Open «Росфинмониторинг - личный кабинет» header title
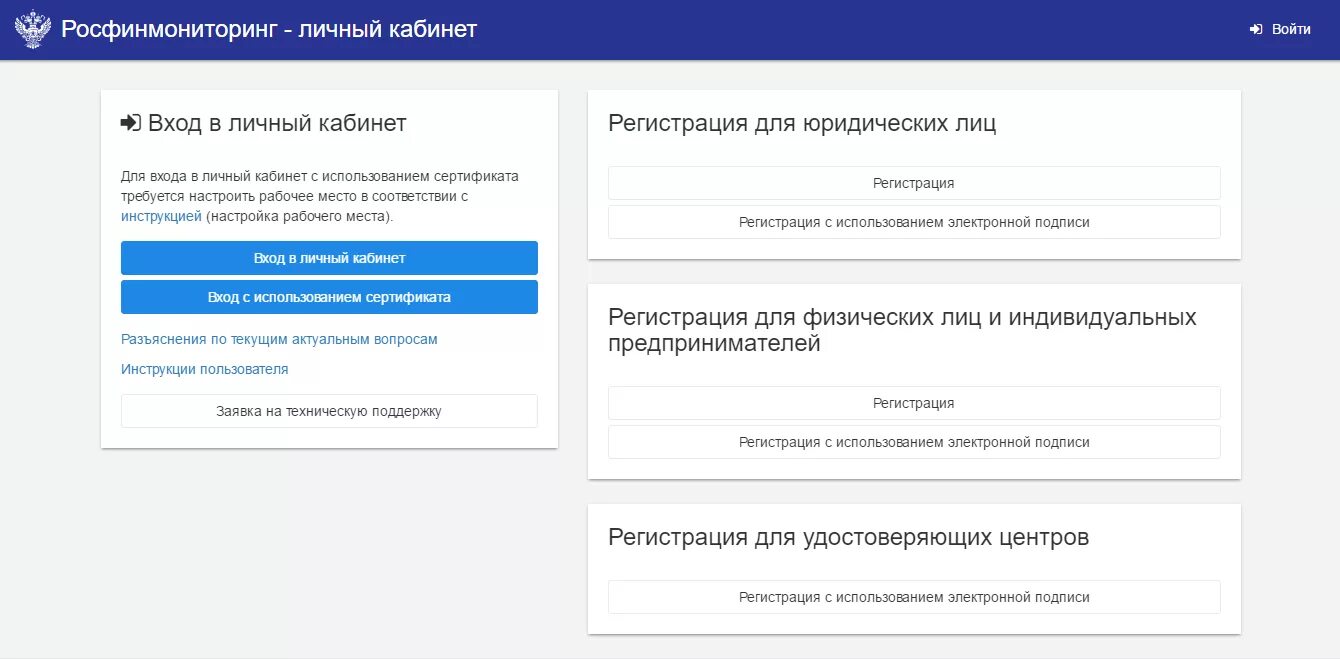 click(x=269, y=29)
